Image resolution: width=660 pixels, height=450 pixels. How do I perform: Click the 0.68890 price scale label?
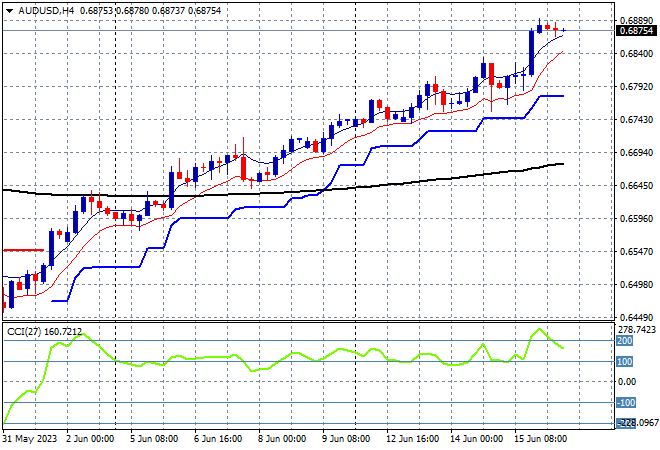pos(636,20)
